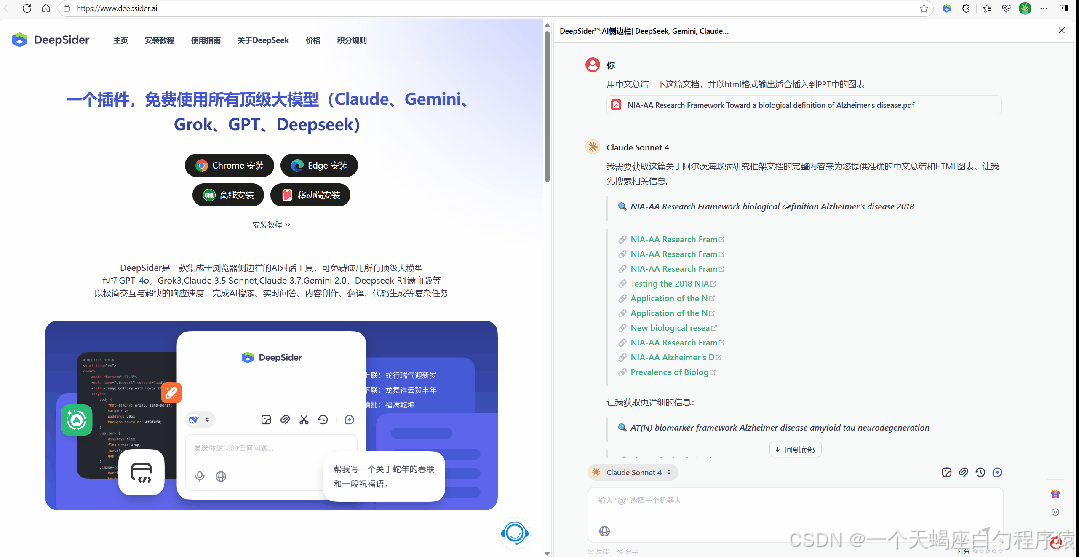
Task: Start a new chat with the blue plus icon
Action: click(998, 472)
